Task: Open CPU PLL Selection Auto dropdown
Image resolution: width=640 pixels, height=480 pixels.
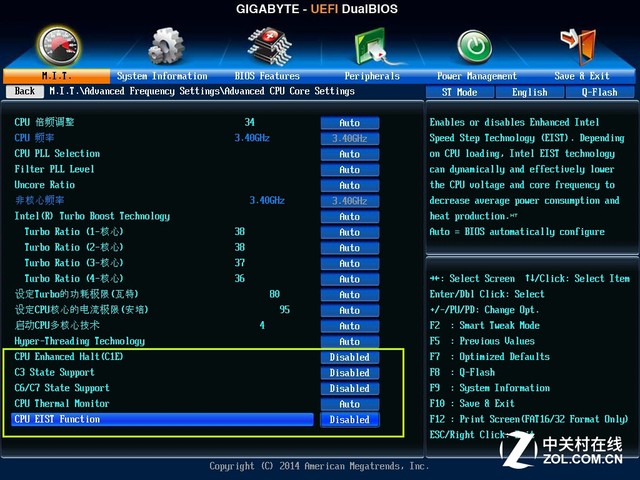Action: pos(350,154)
